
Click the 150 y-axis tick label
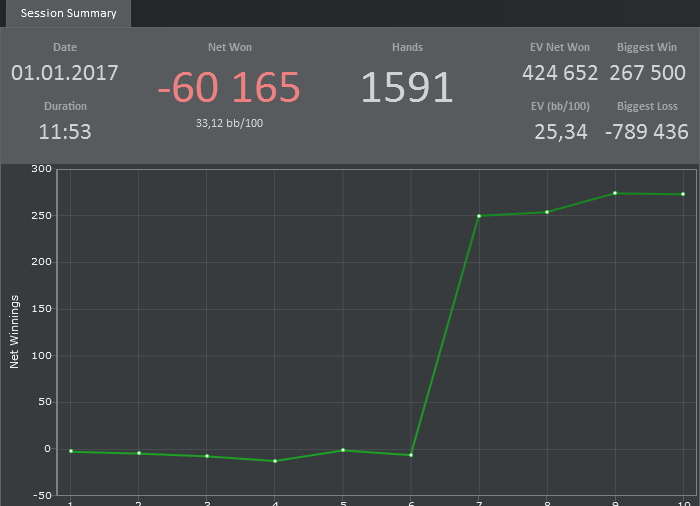(x=42, y=309)
